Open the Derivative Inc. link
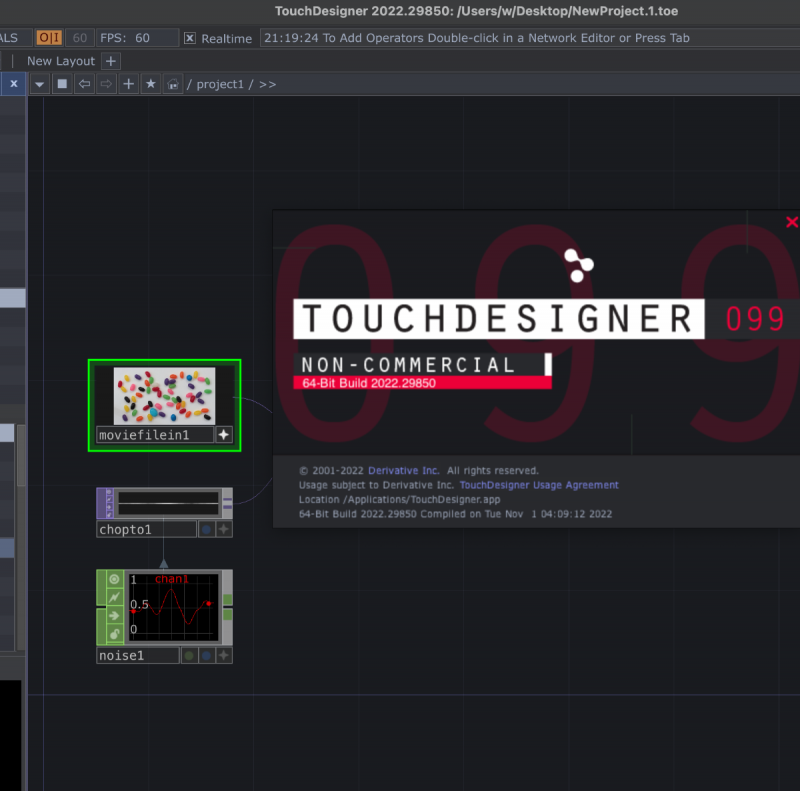 click(403, 470)
